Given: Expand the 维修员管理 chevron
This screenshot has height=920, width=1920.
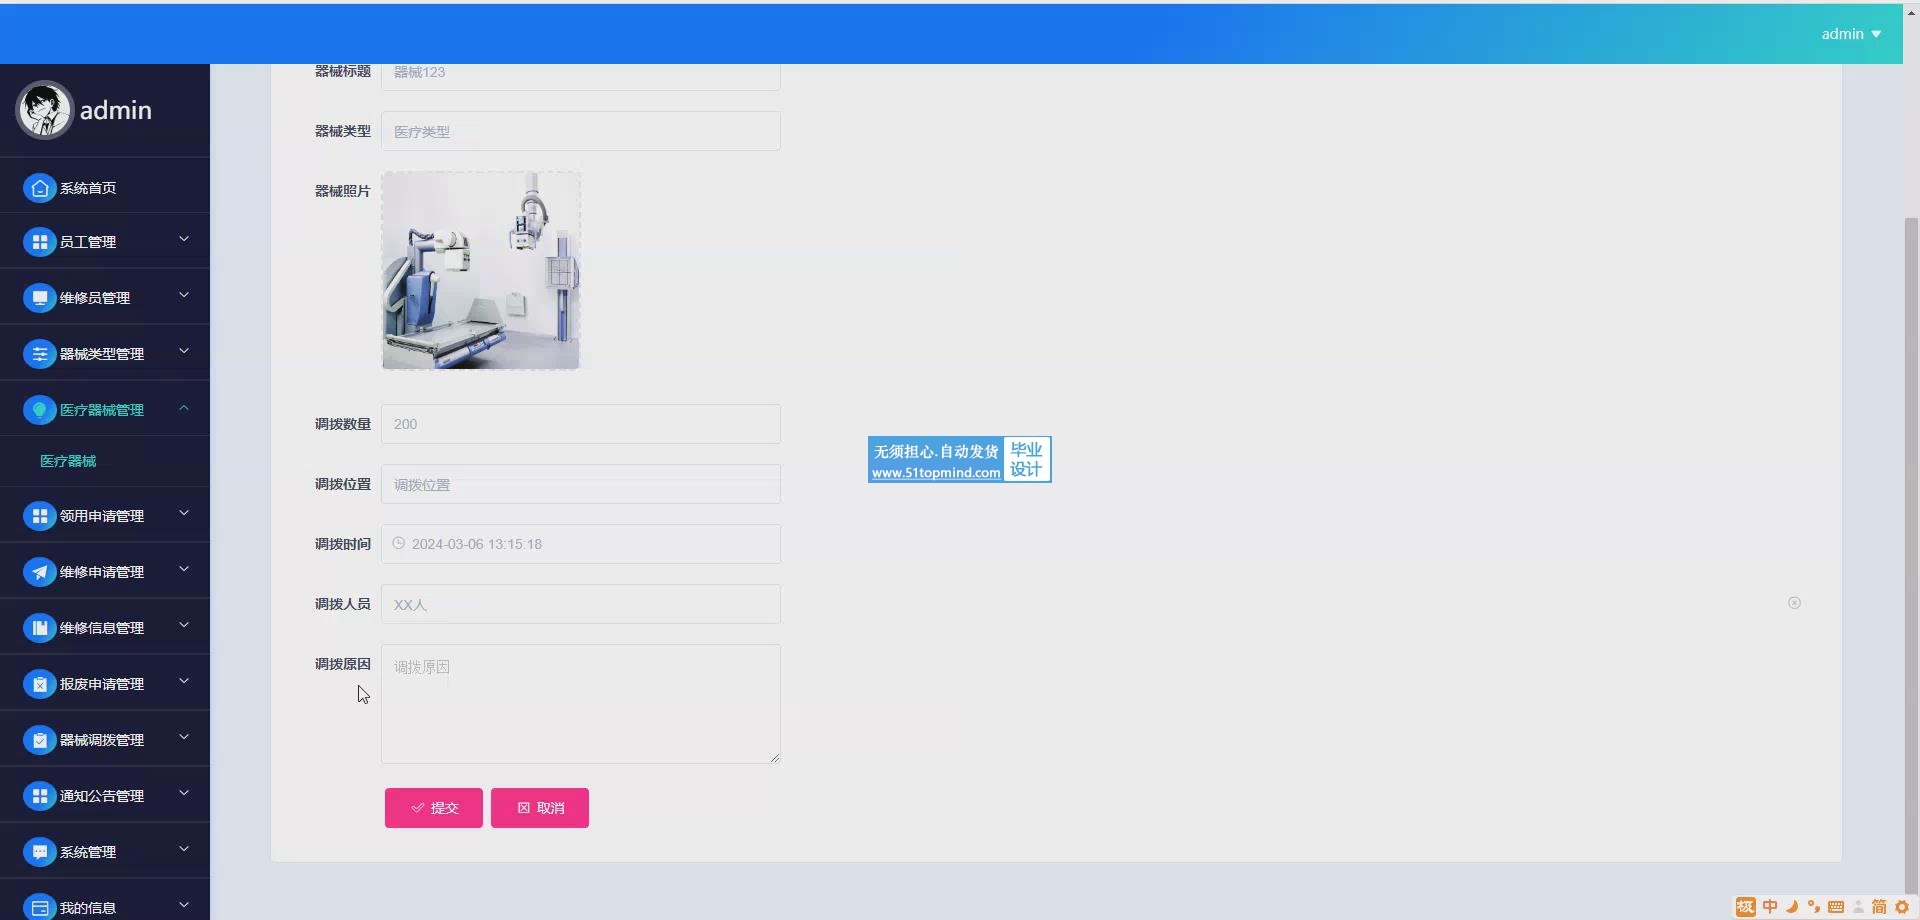Looking at the screenshot, I should pyautogui.click(x=184, y=295).
